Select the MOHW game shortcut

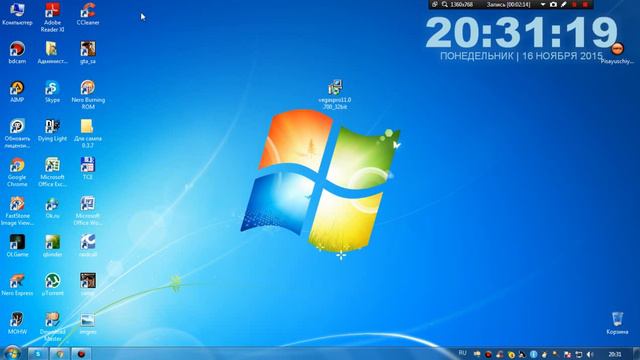(17, 323)
